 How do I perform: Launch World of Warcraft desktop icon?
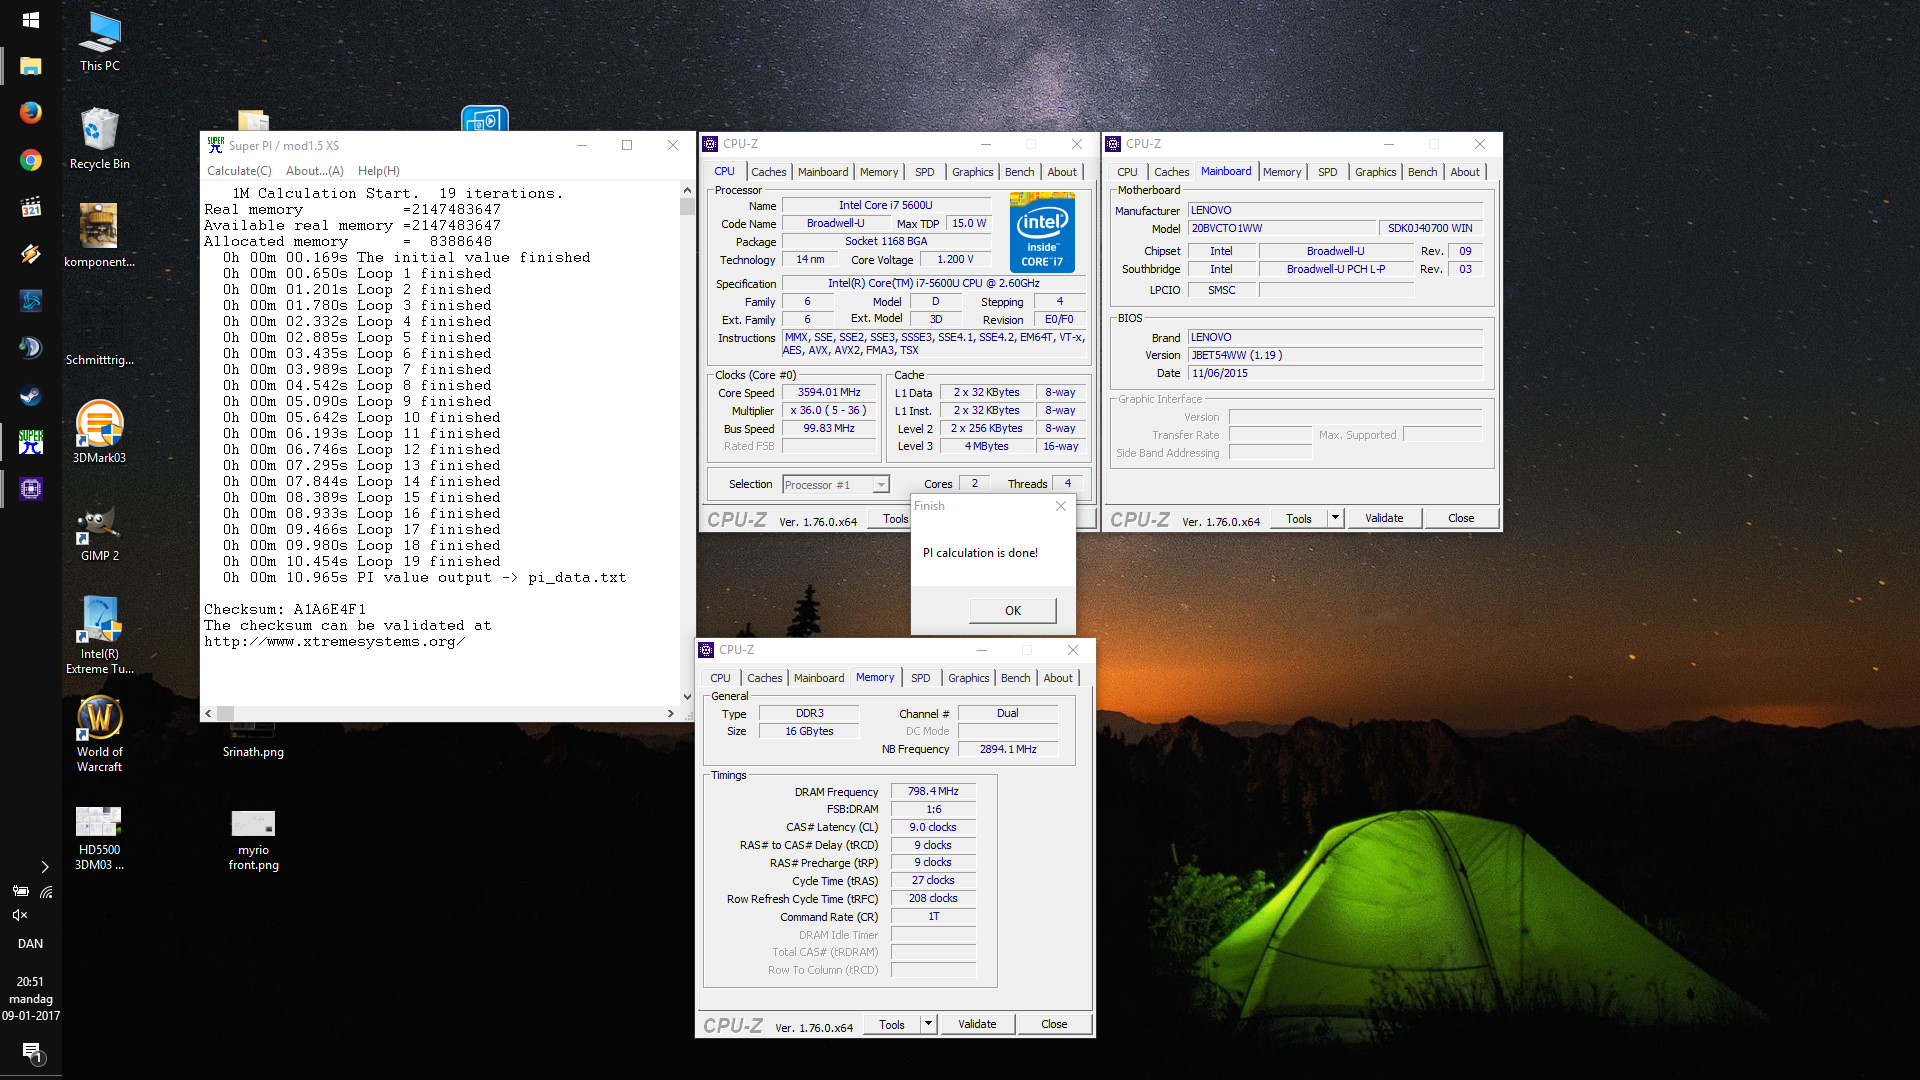(99, 733)
